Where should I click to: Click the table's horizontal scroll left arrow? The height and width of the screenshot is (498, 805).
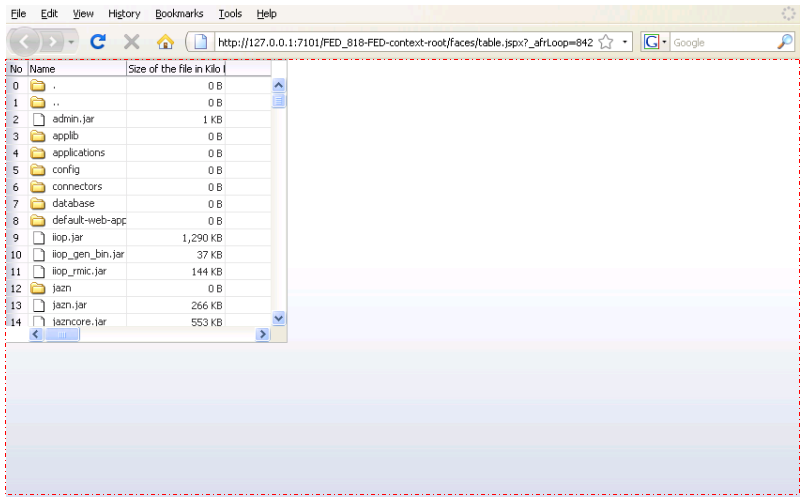tap(36, 334)
